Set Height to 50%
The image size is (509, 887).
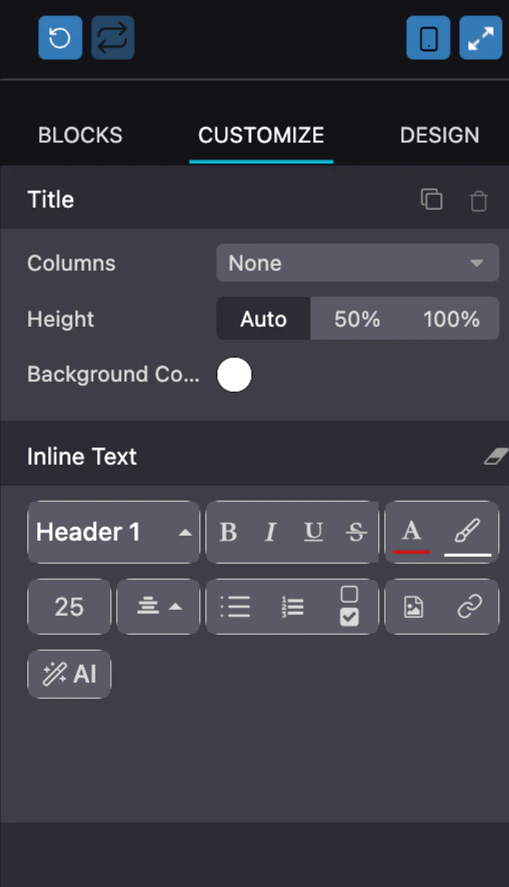pyautogui.click(x=357, y=318)
